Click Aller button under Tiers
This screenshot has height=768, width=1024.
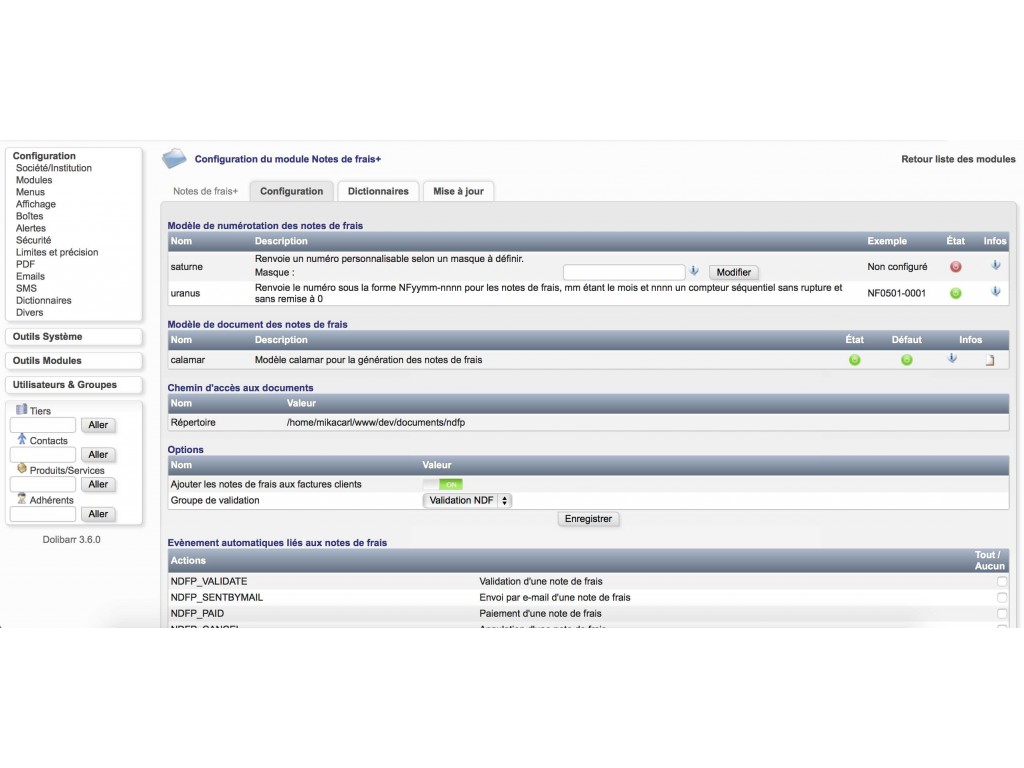98,425
